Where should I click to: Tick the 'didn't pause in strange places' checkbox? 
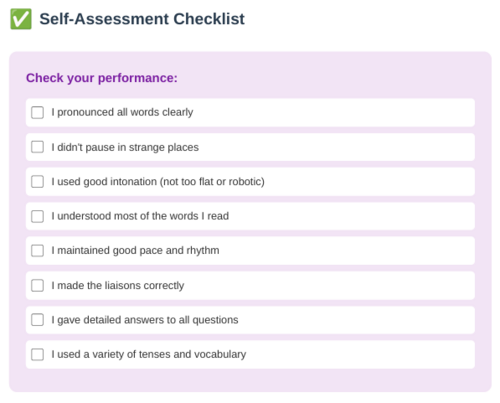coord(37,147)
